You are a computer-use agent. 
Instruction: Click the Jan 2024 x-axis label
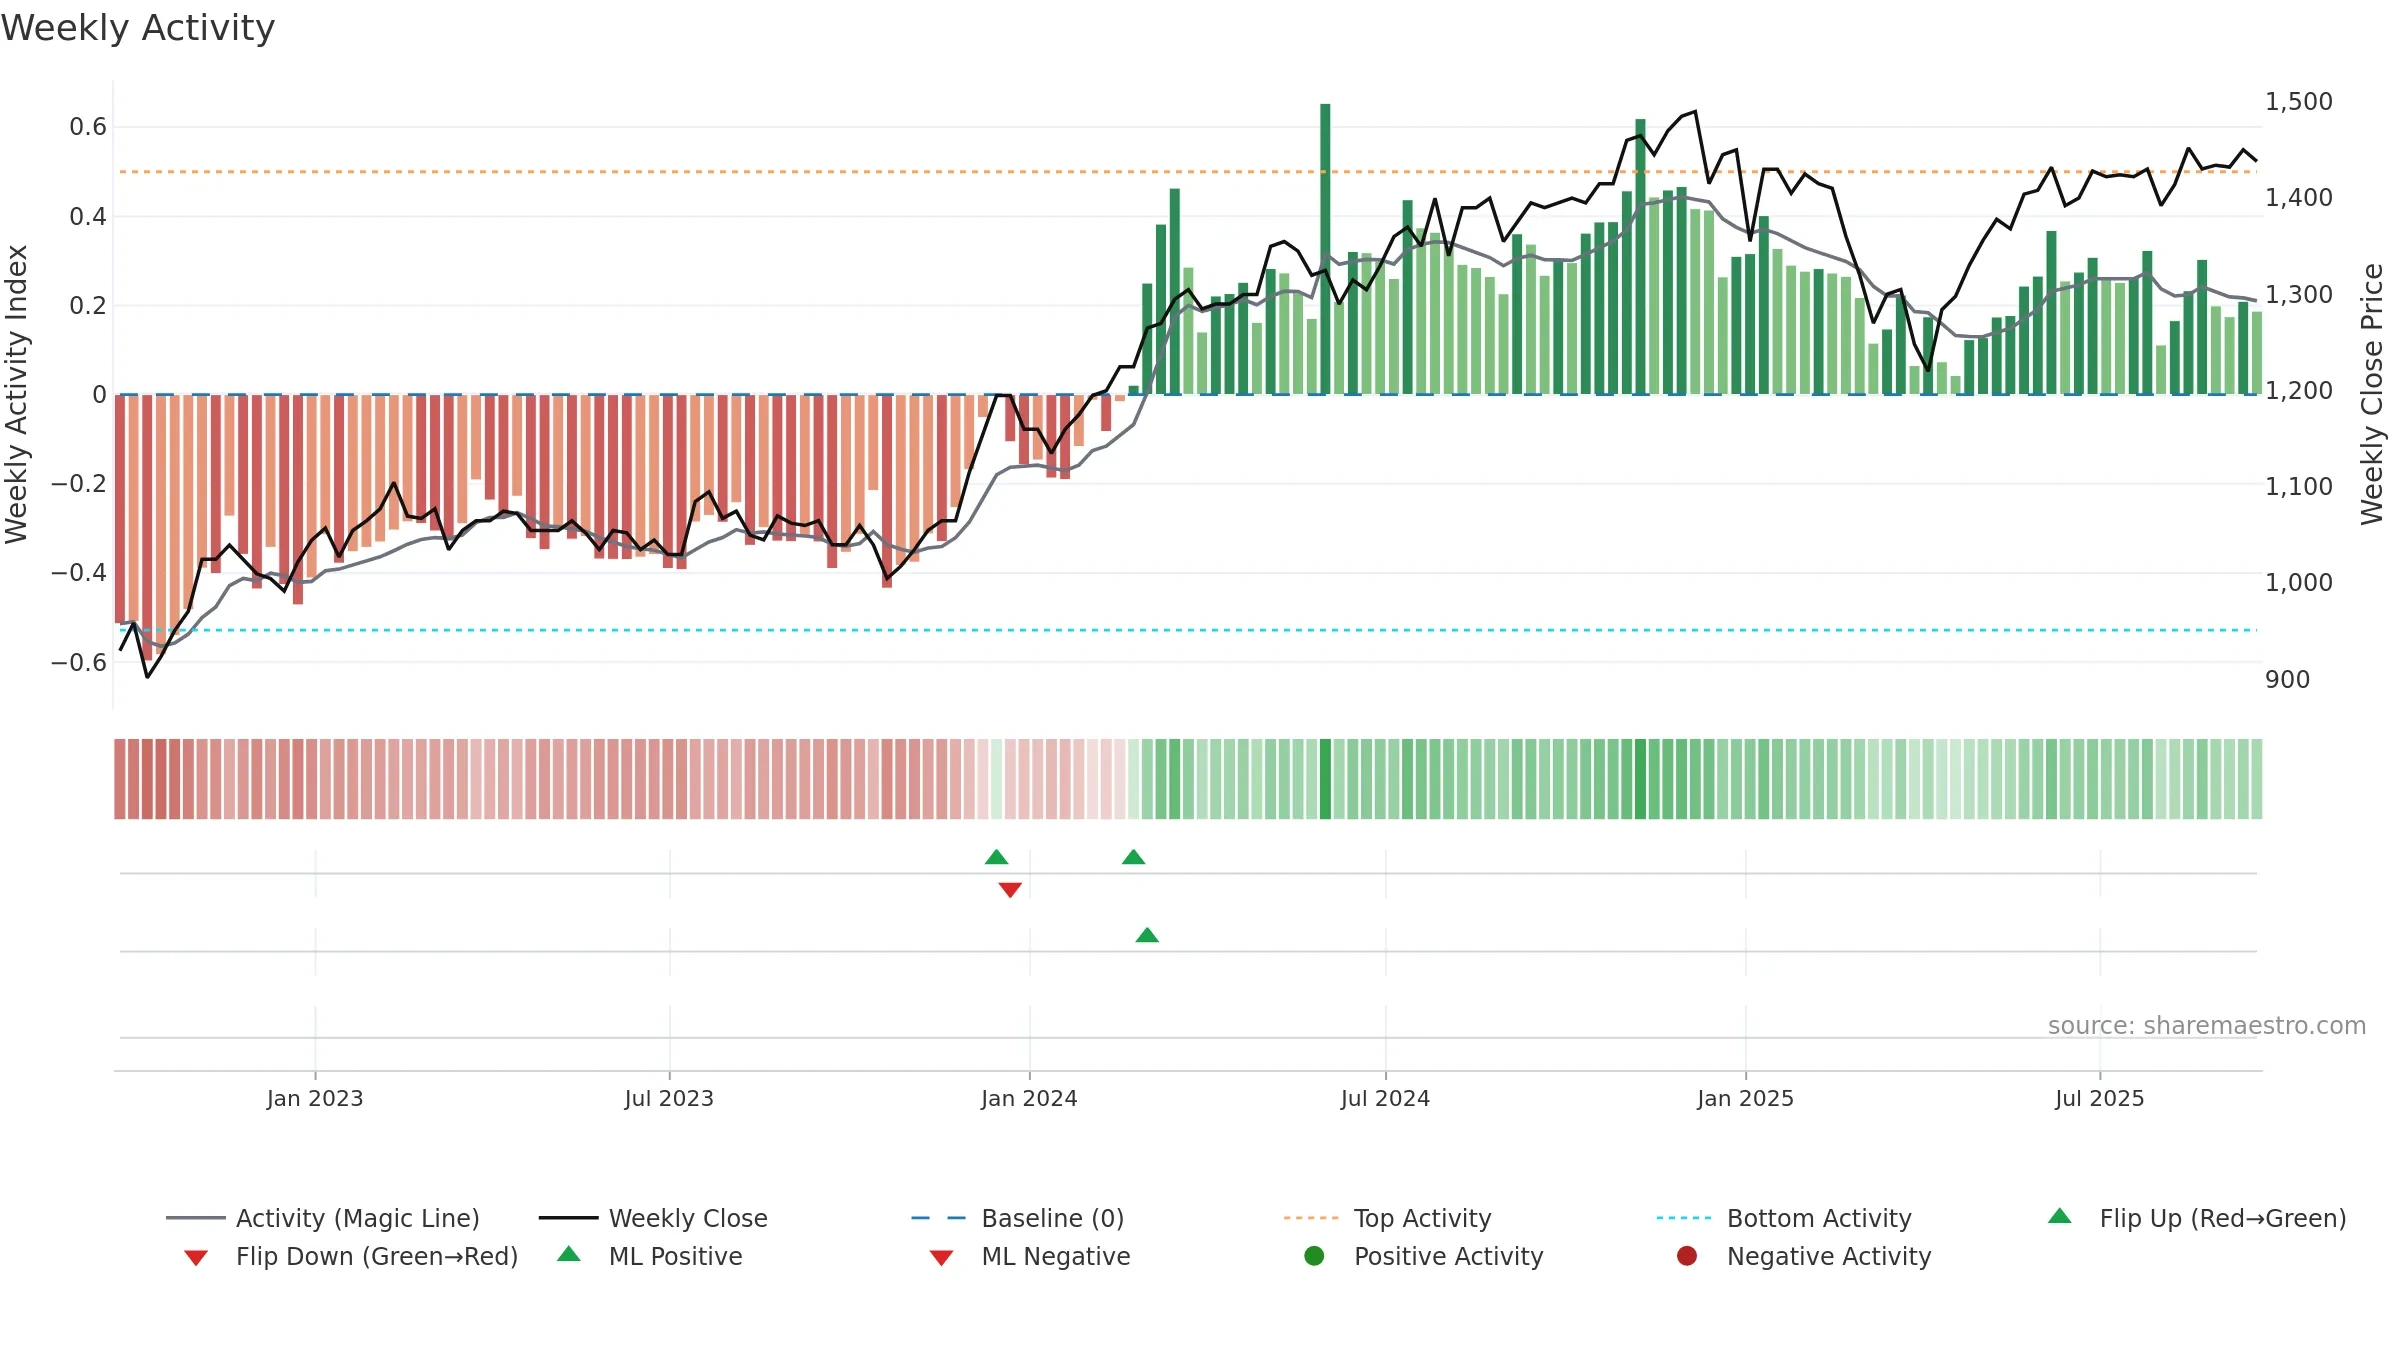point(1029,1098)
